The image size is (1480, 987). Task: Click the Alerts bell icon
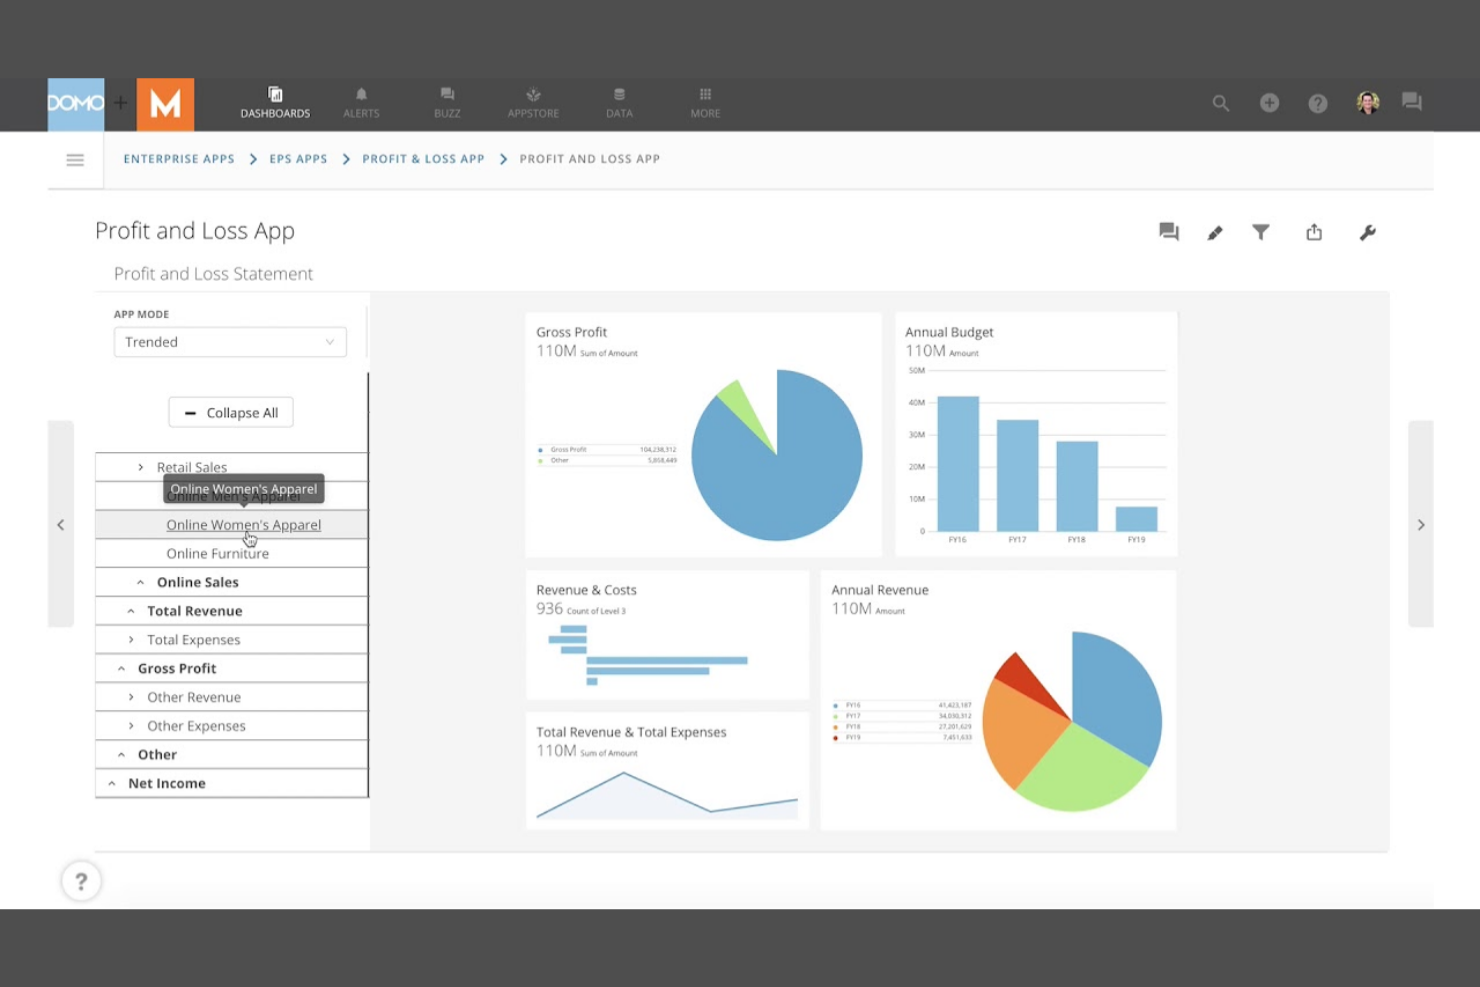361,103
